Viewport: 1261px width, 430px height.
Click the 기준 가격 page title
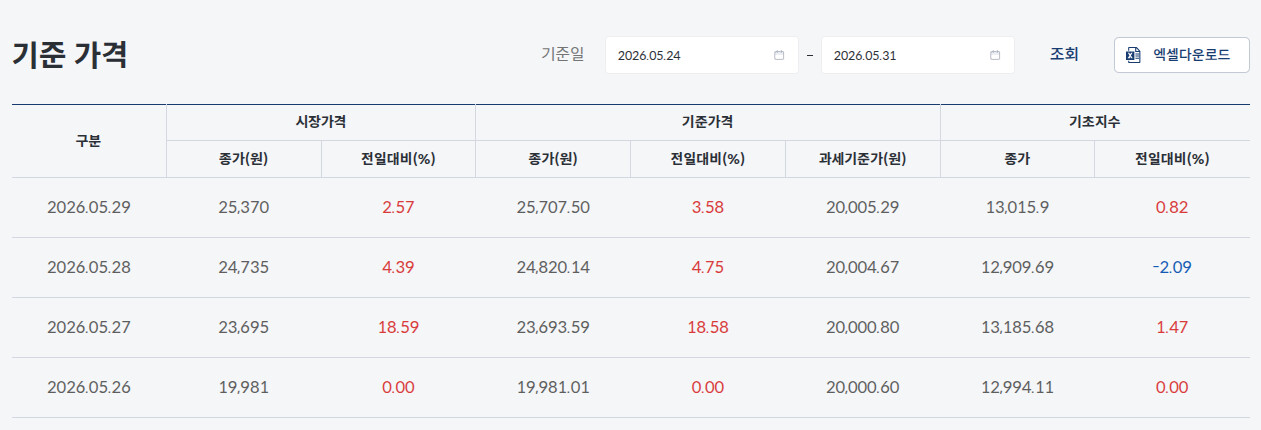69,55
